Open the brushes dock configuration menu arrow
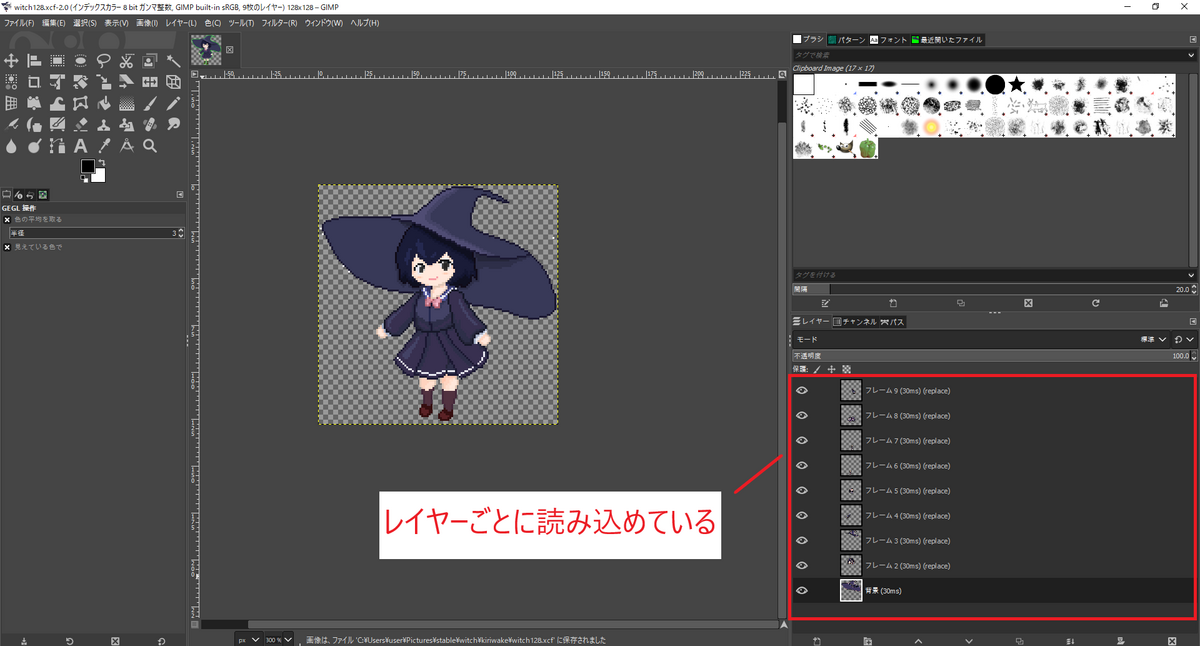The height and width of the screenshot is (646, 1200). point(1193,40)
